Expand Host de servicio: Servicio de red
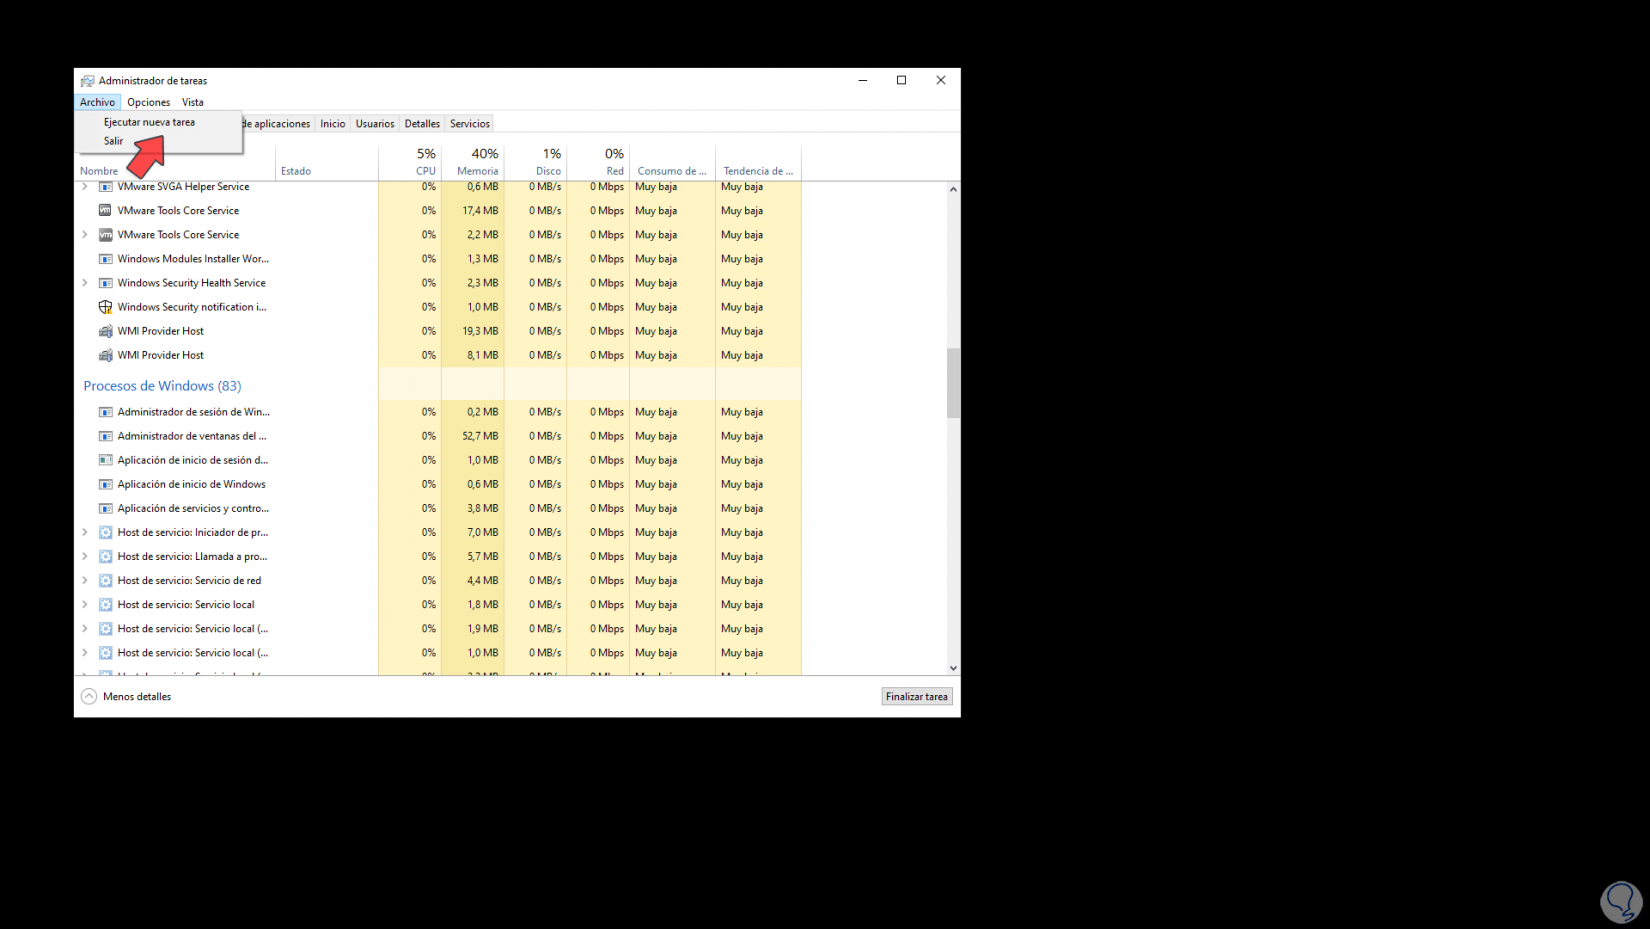Viewport: 1650px width, 929px height. 85,581
